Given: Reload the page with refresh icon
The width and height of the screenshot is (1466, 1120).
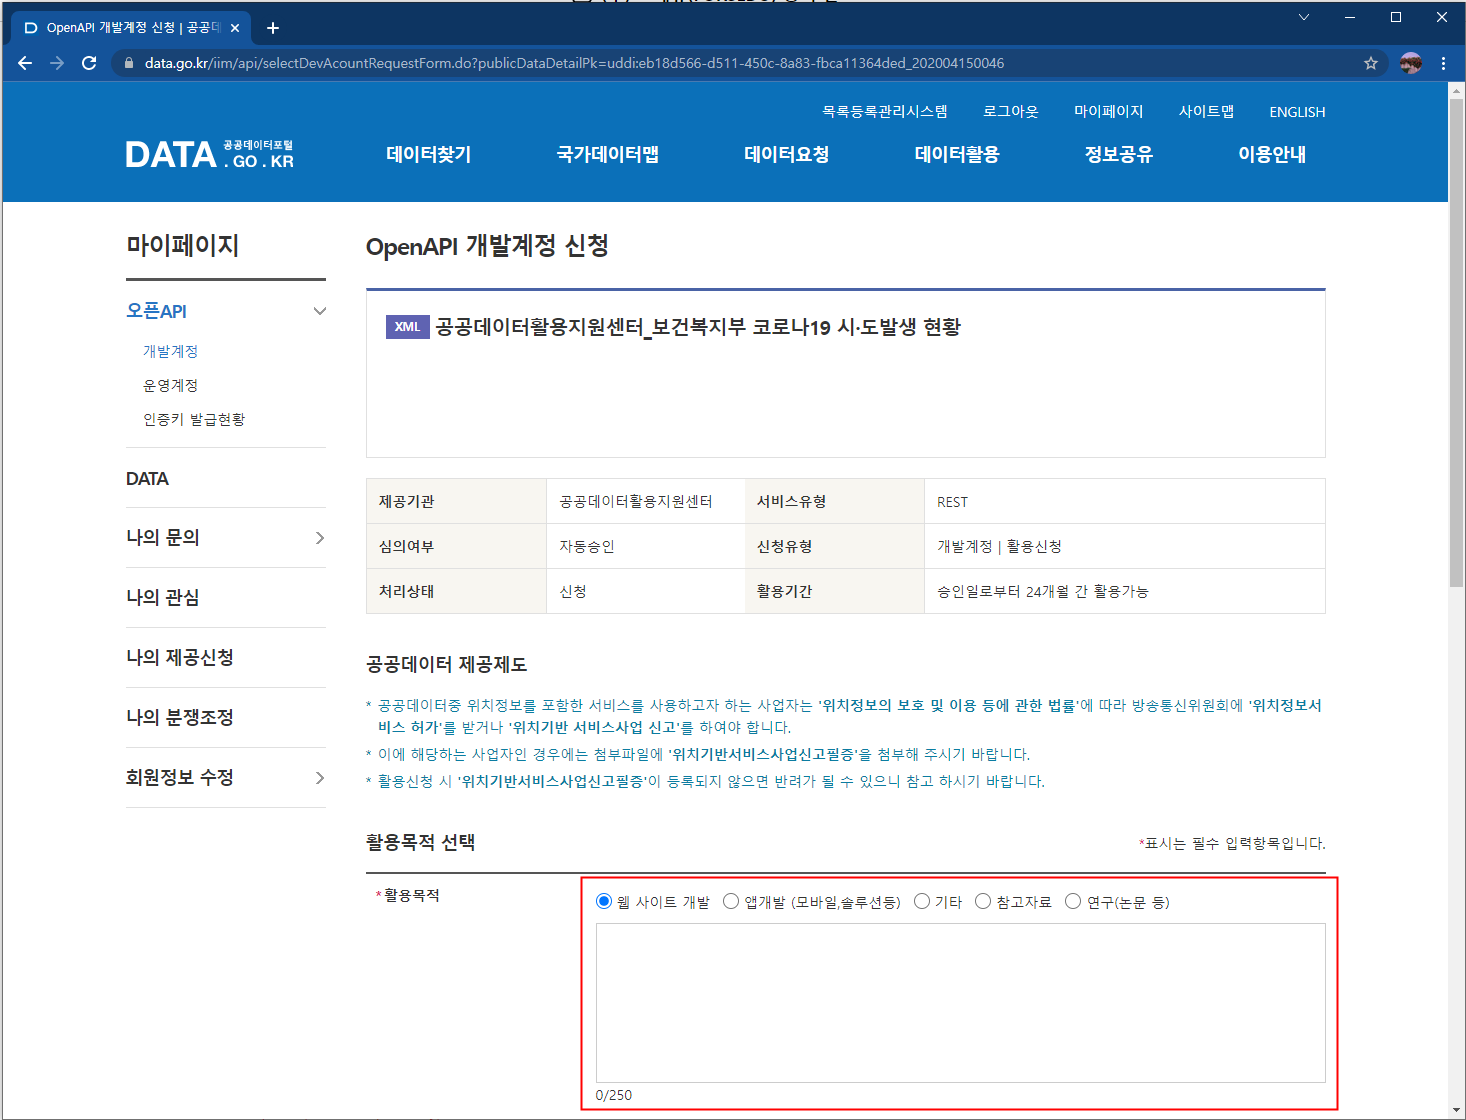Looking at the screenshot, I should click(x=89, y=63).
